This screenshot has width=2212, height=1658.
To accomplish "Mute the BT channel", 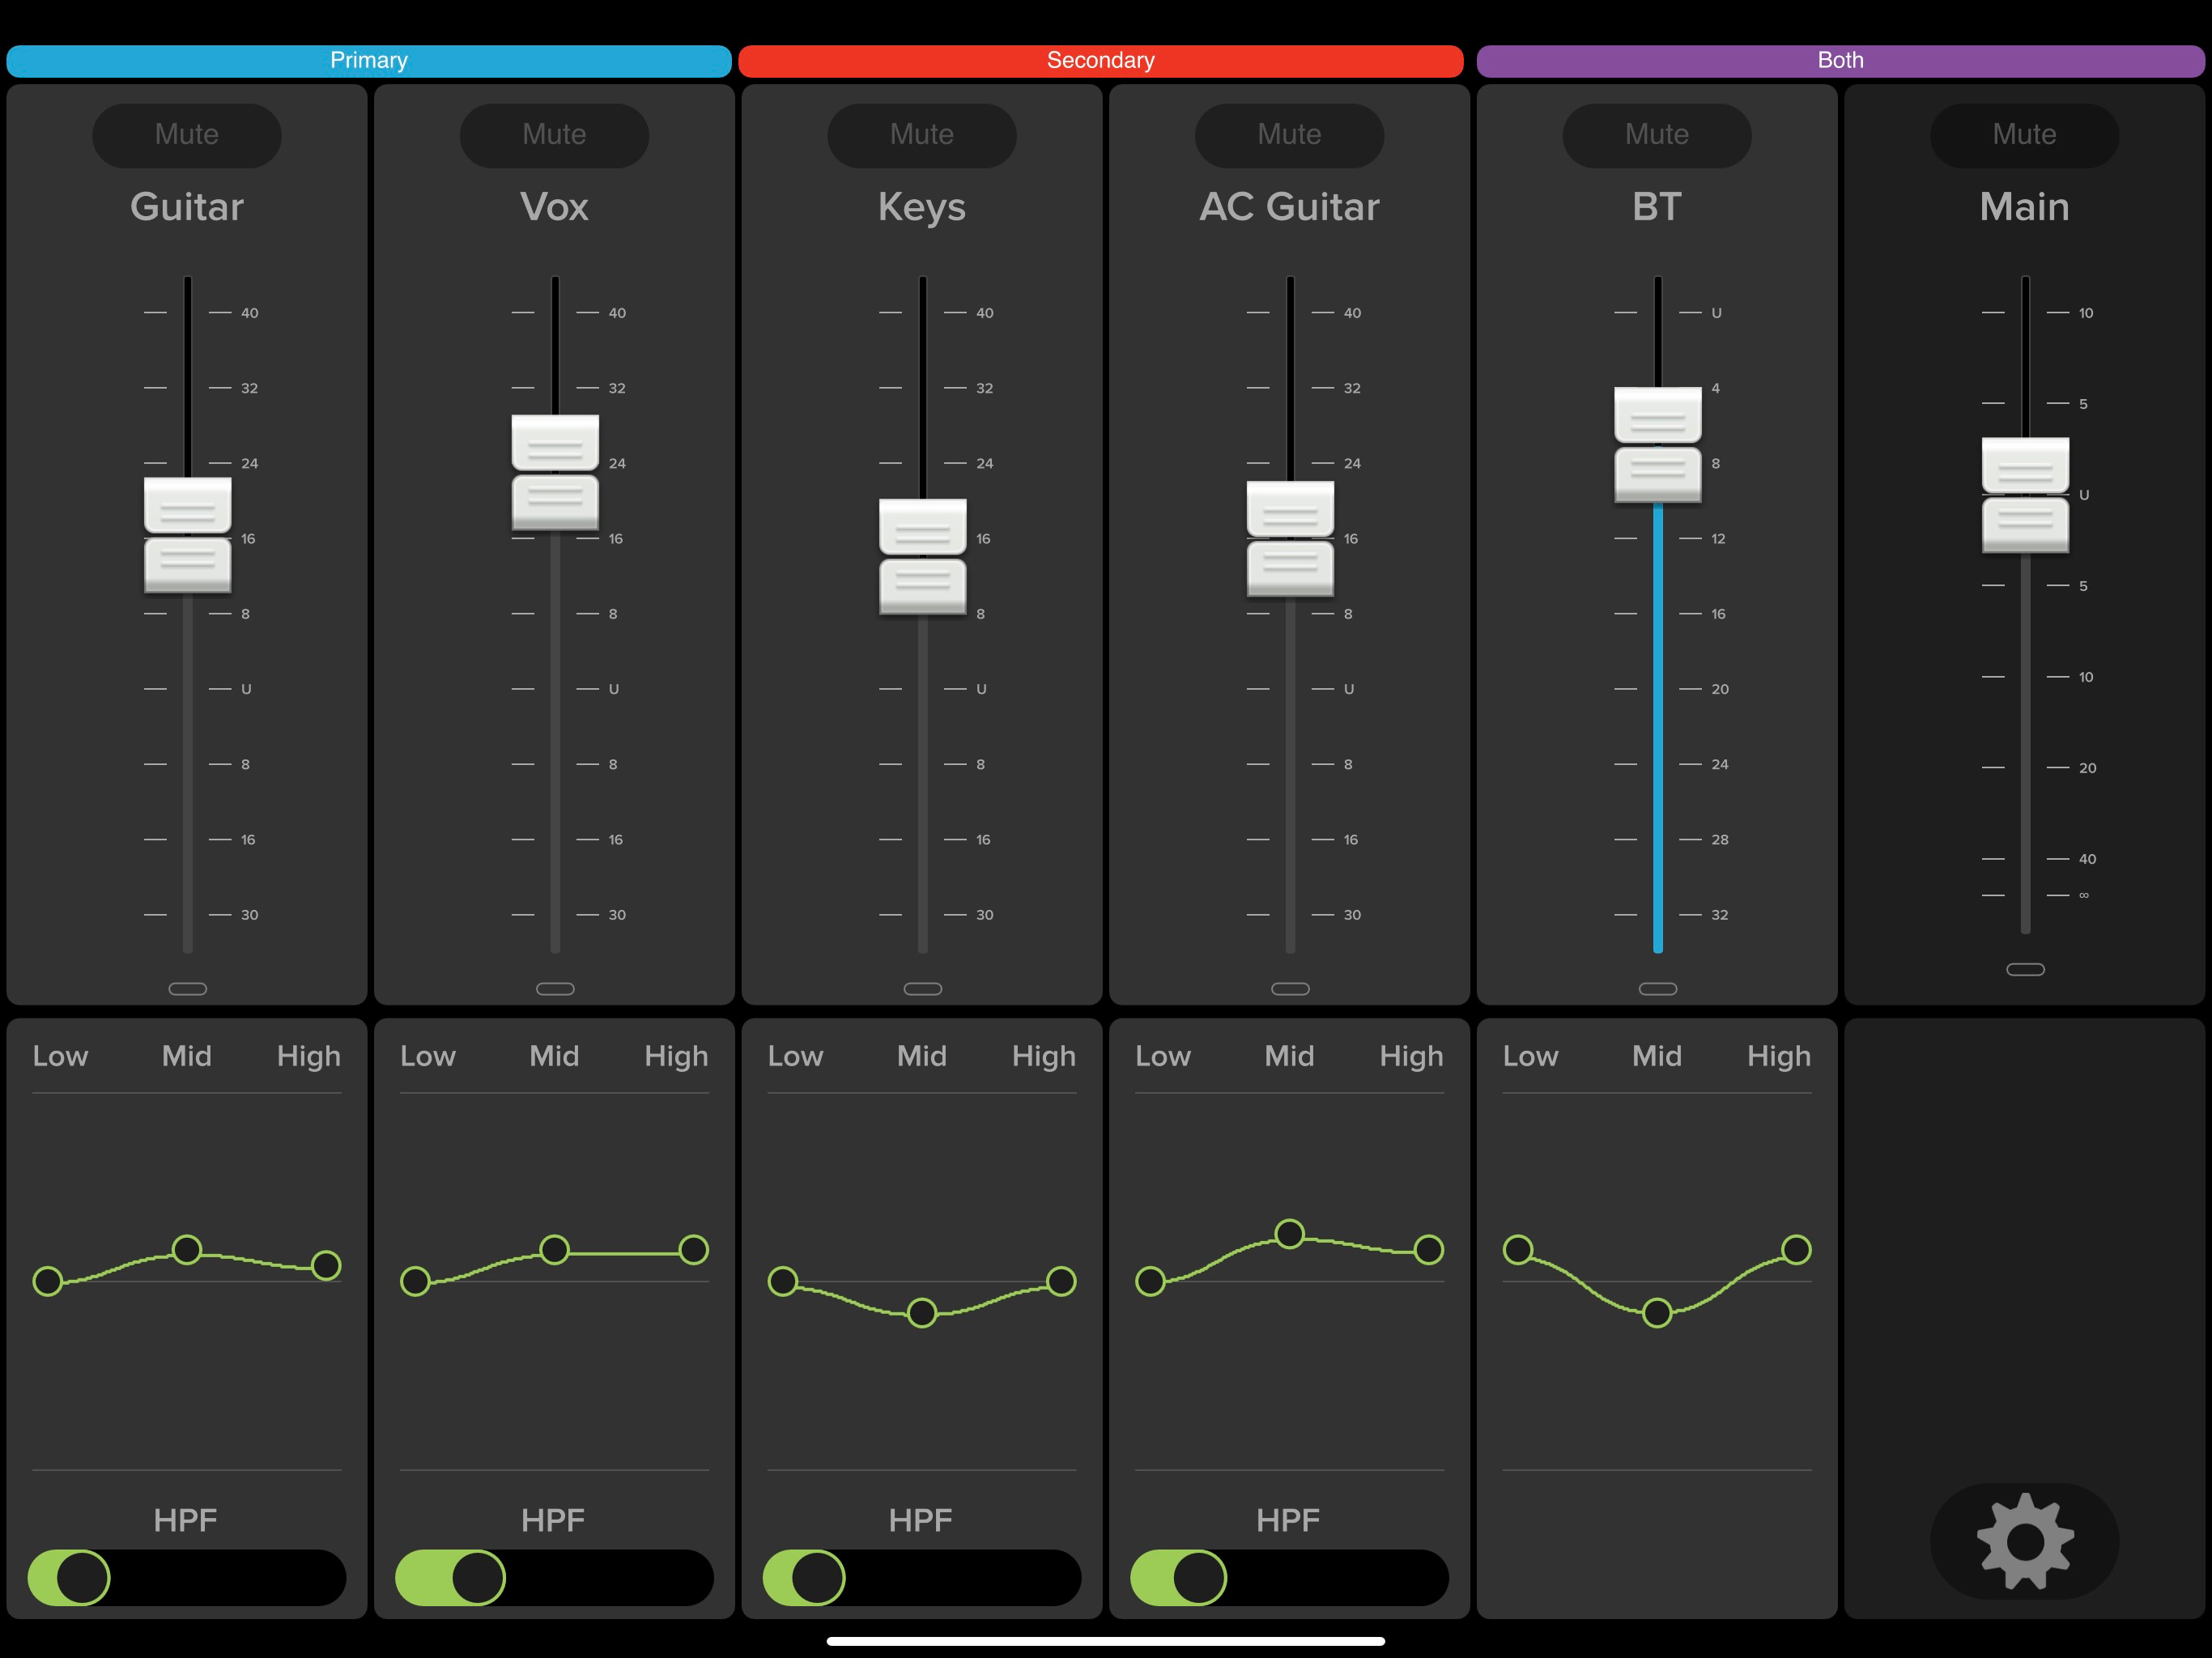I will click(x=1657, y=135).
